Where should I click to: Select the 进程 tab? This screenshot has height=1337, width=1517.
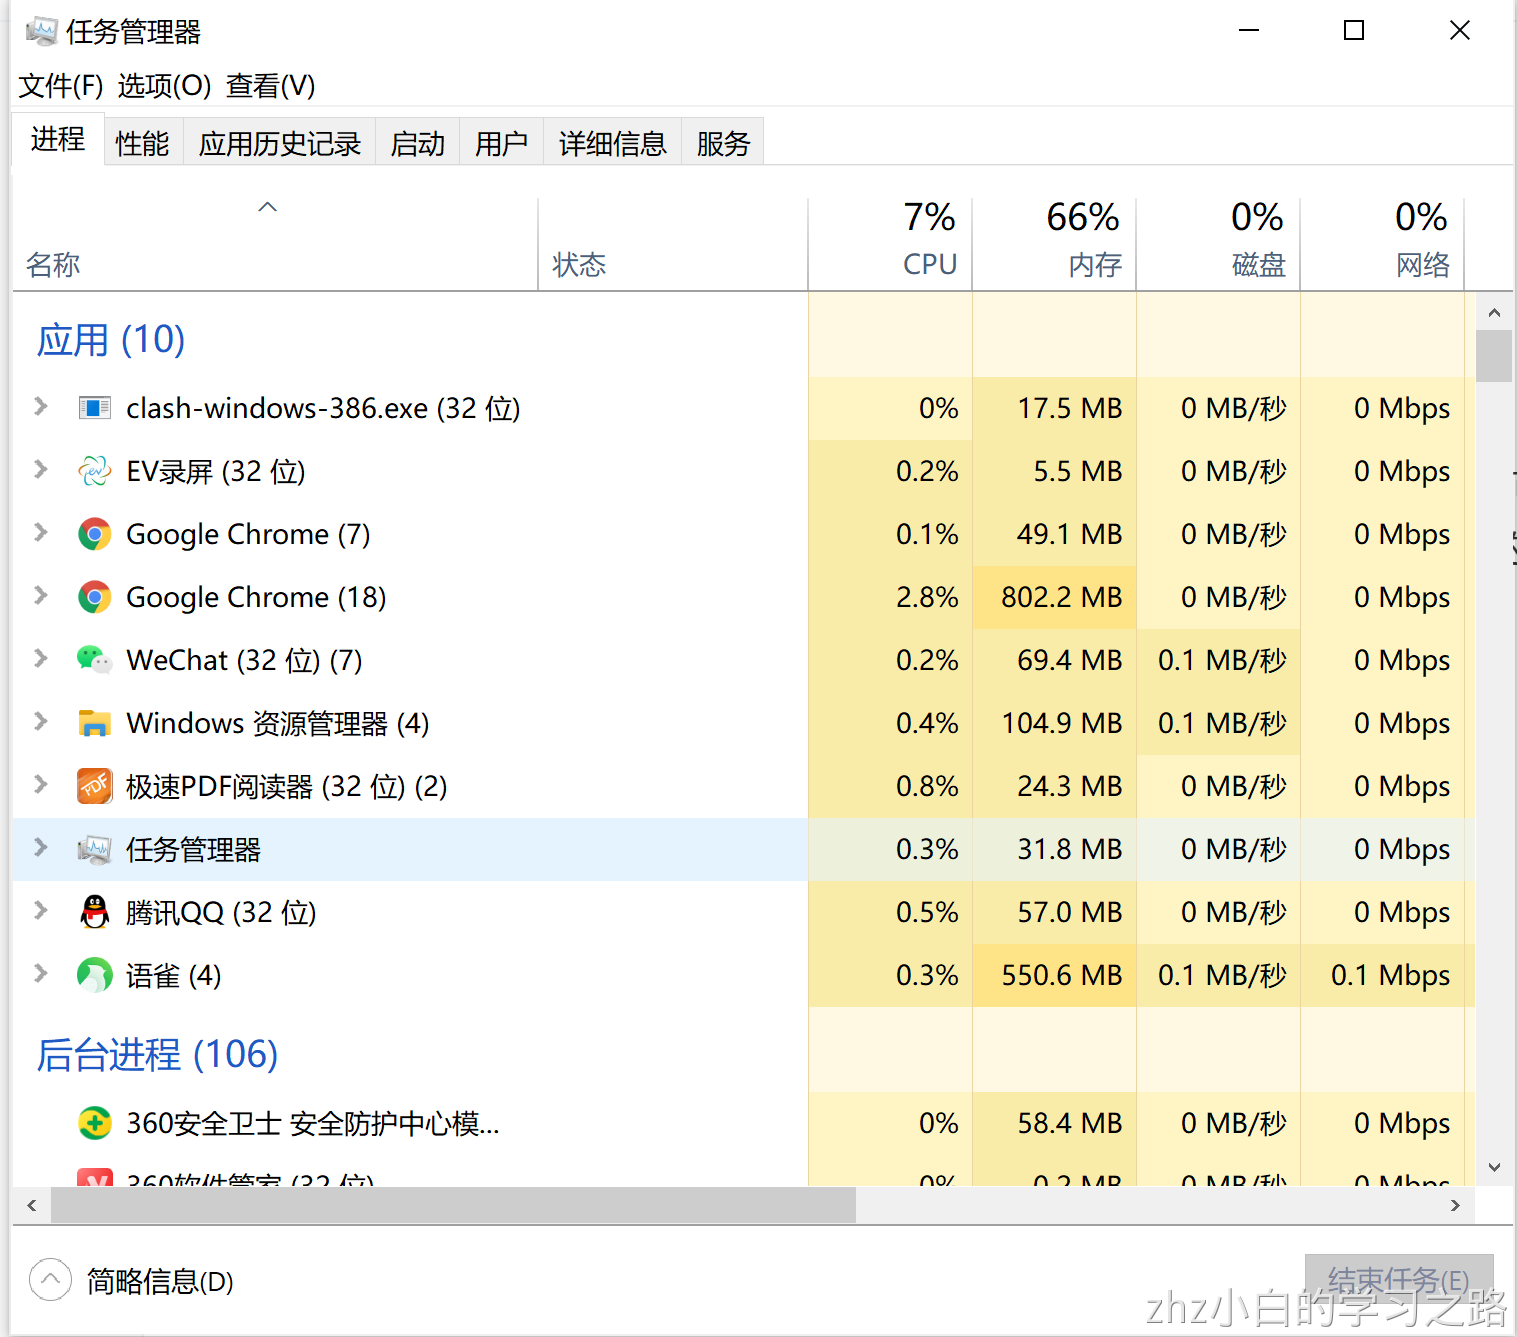pyautogui.click(x=58, y=139)
